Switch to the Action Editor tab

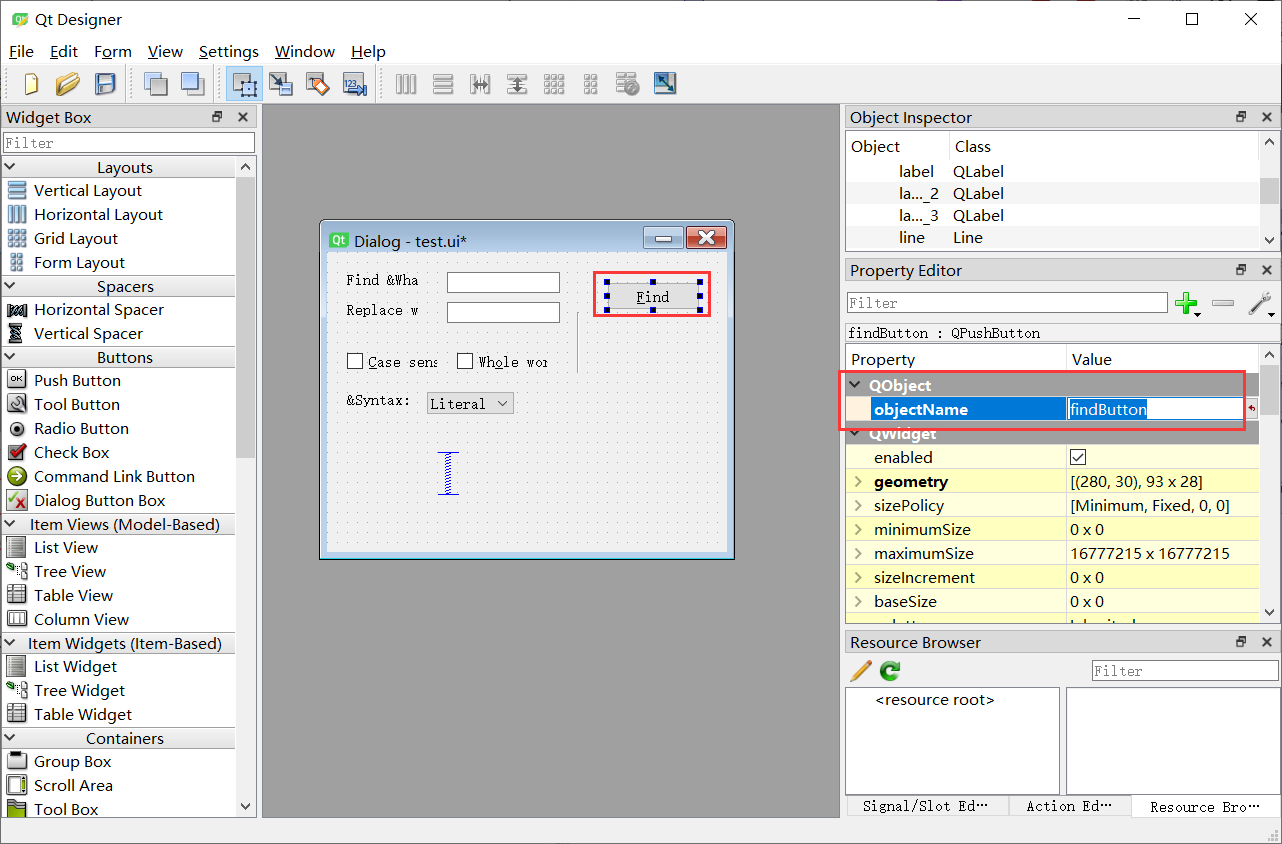pyautogui.click(x=1069, y=805)
